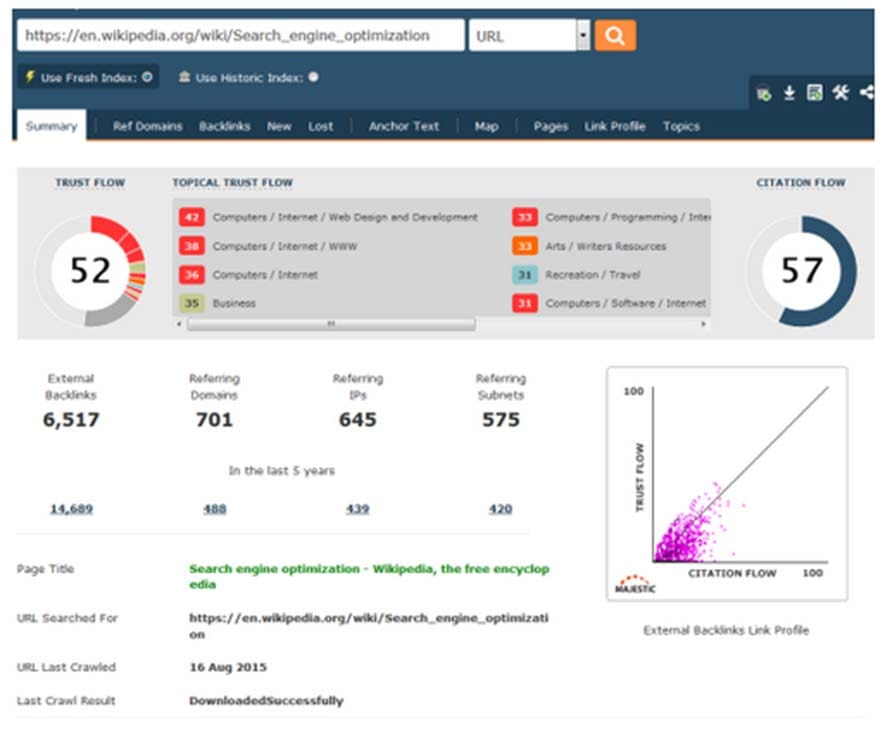Viewport: 885px width, 730px height.
Task: Click the 488 referring domains link
Action: tap(214, 509)
